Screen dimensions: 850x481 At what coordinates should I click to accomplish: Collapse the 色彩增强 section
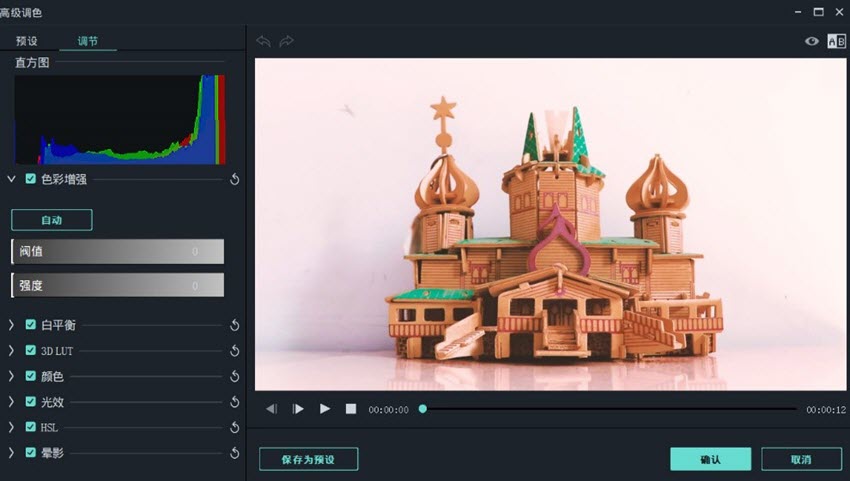tap(11, 179)
